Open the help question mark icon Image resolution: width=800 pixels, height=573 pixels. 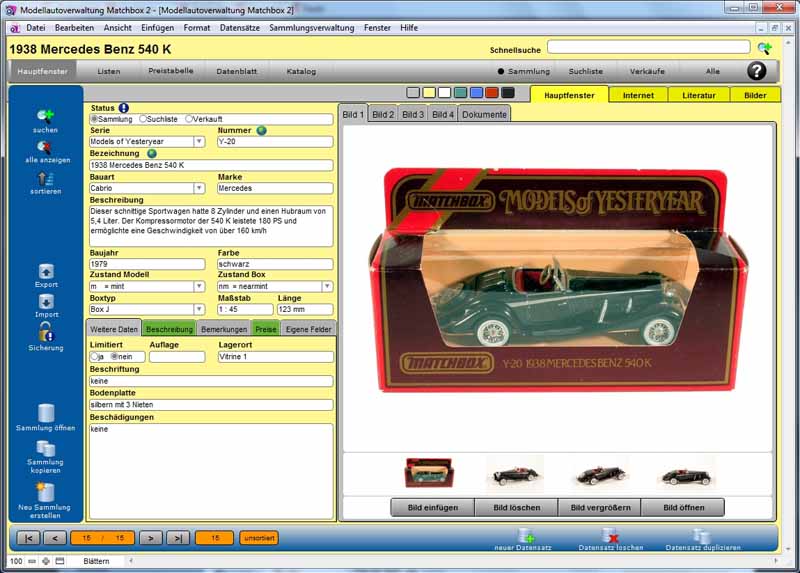[x=757, y=71]
